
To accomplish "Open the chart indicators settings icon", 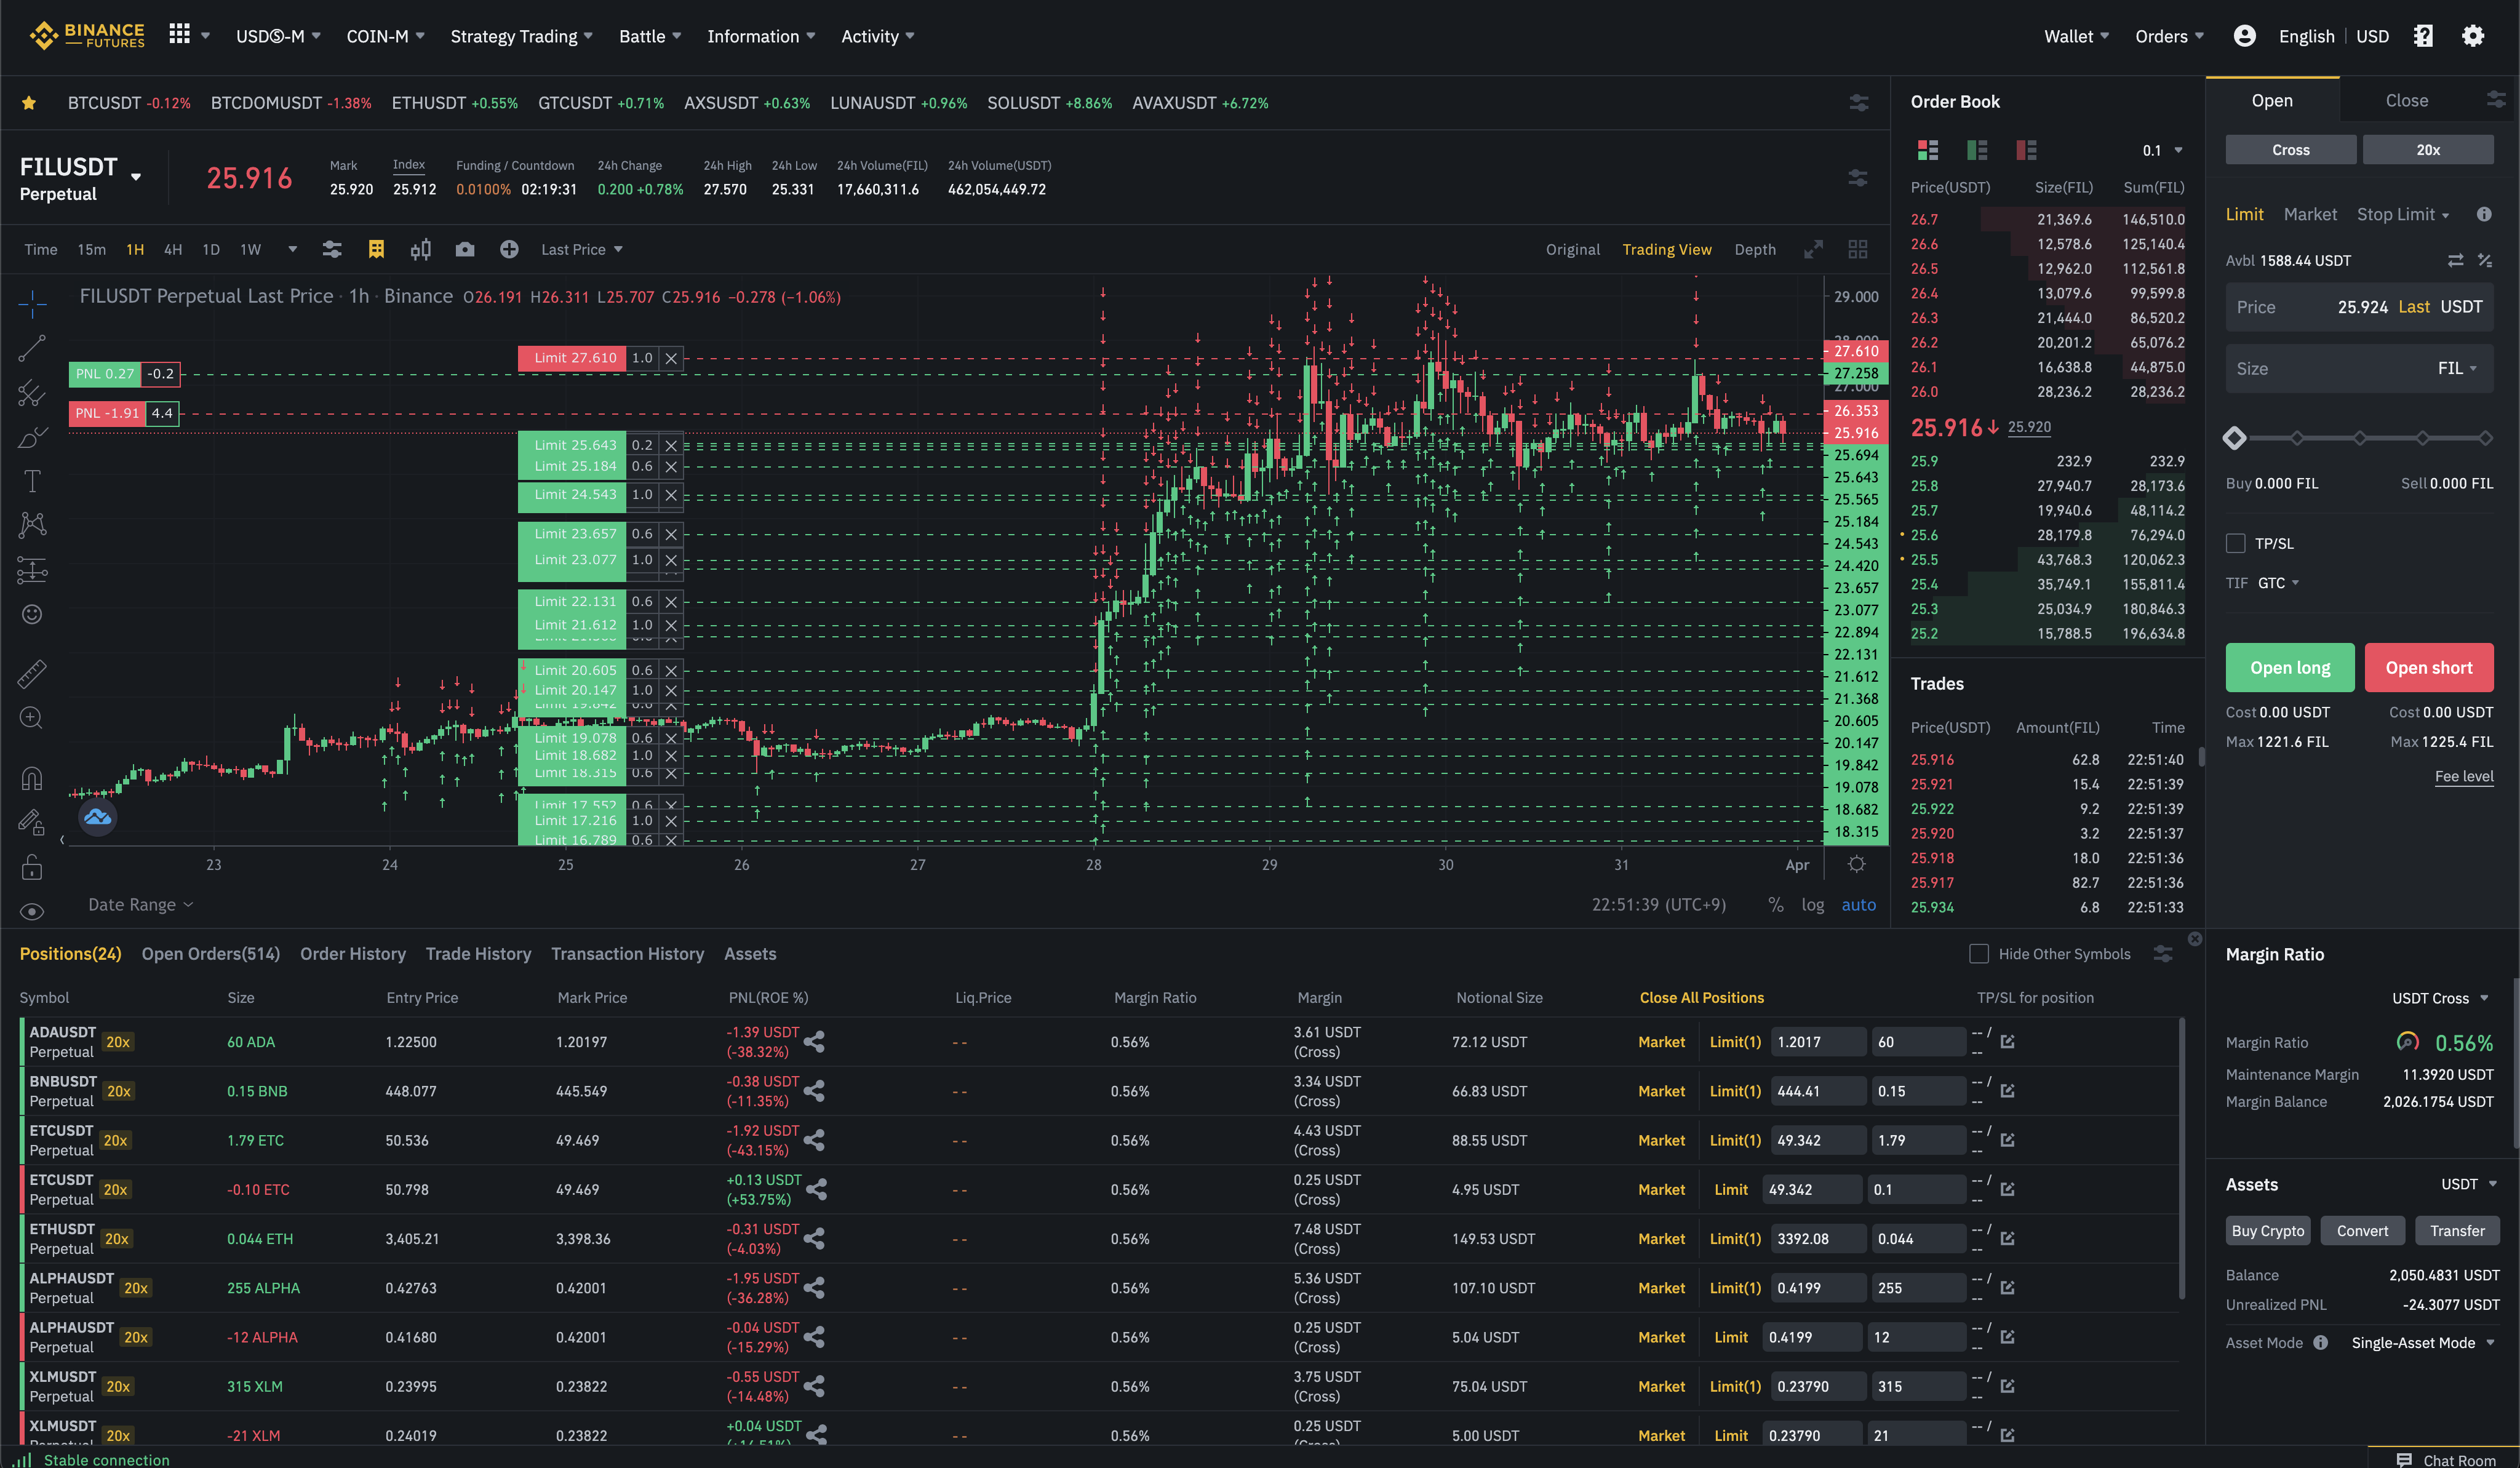I will click(x=332, y=249).
